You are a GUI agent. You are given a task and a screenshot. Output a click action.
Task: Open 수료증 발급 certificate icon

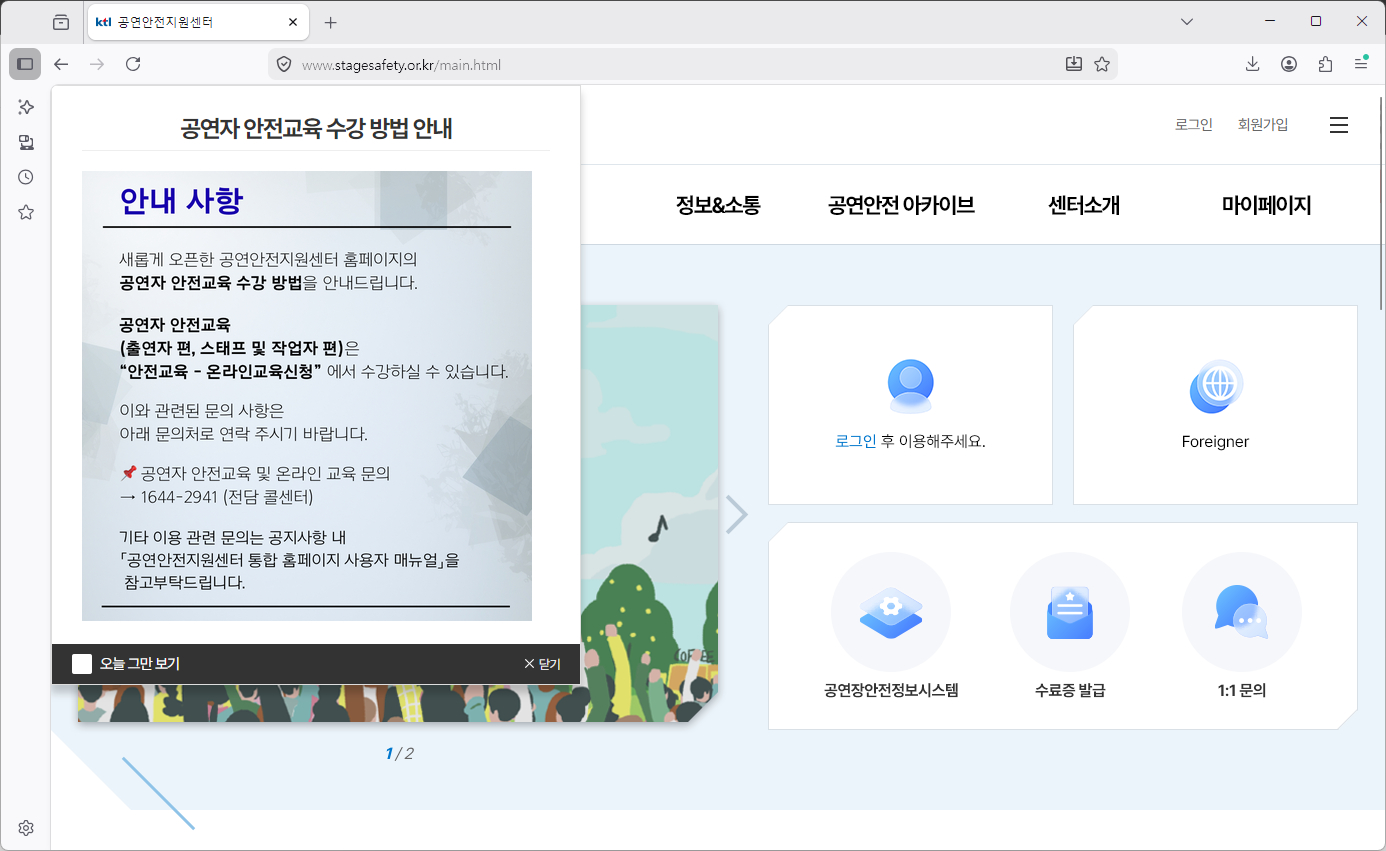click(x=1070, y=612)
